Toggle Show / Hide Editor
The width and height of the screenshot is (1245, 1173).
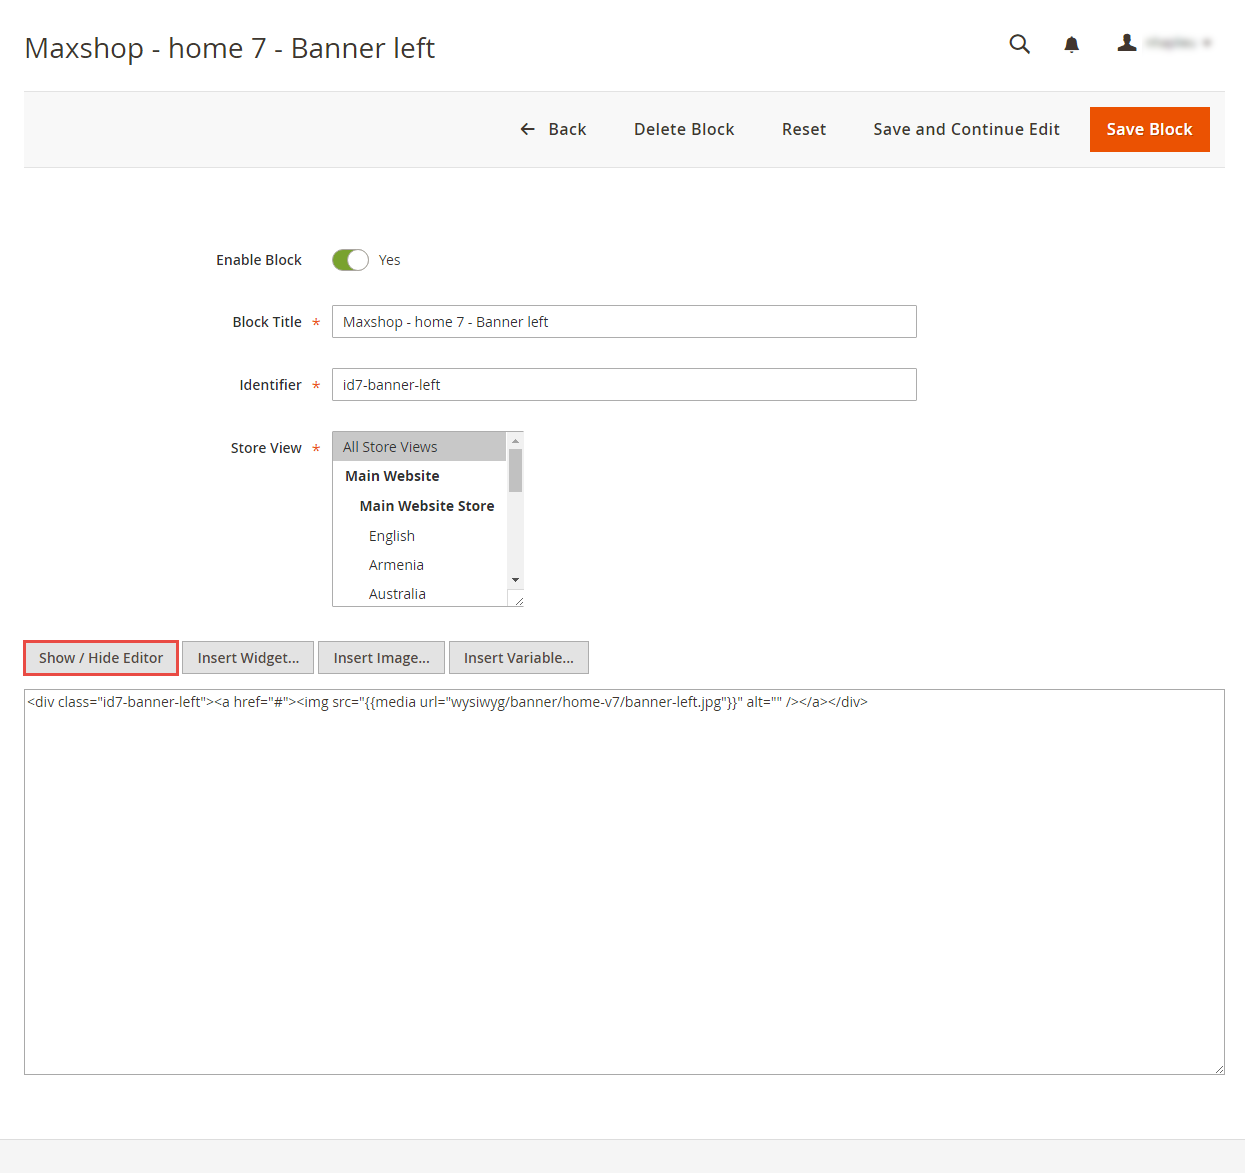tap(101, 658)
